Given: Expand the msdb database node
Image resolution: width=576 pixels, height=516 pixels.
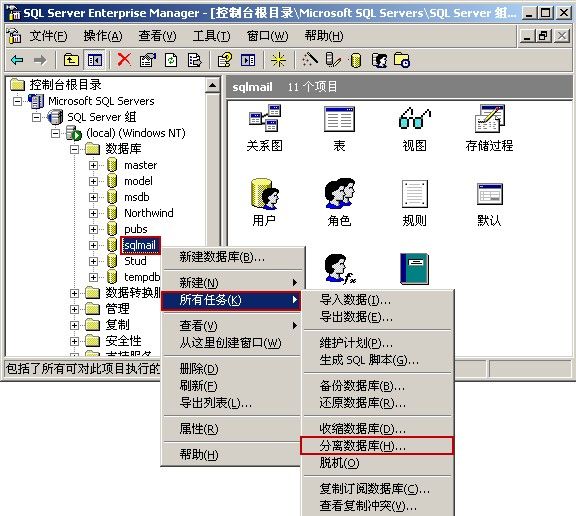Looking at the screenshot, I should (93, 197).
